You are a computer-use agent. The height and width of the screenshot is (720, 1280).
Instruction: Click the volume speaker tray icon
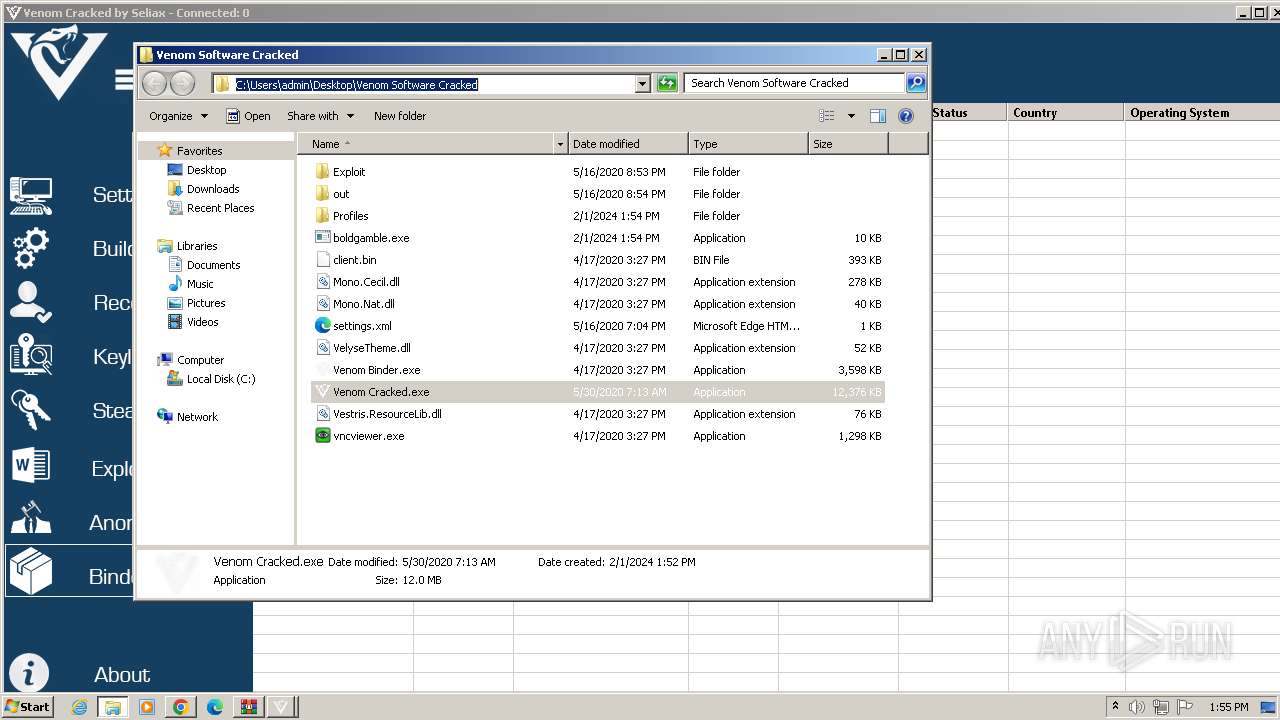1137,707
